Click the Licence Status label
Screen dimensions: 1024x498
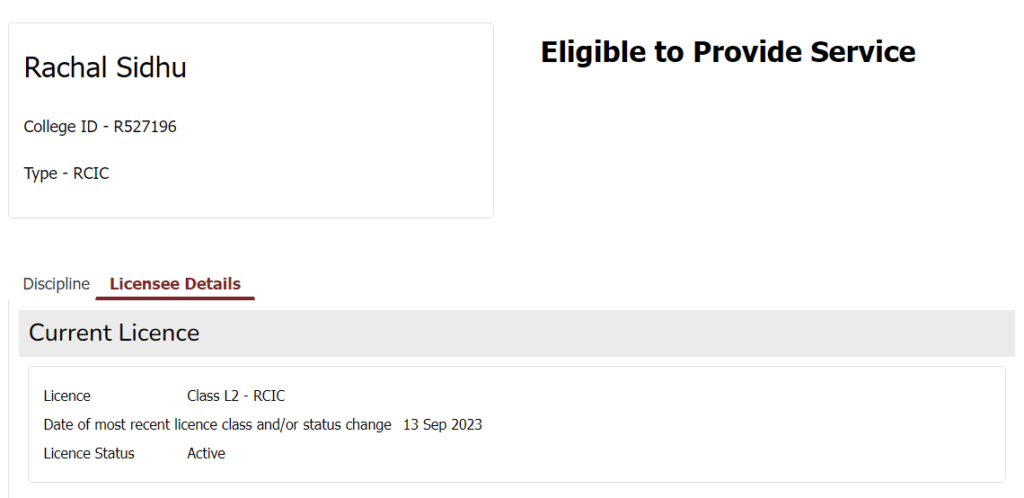point(89,454)
